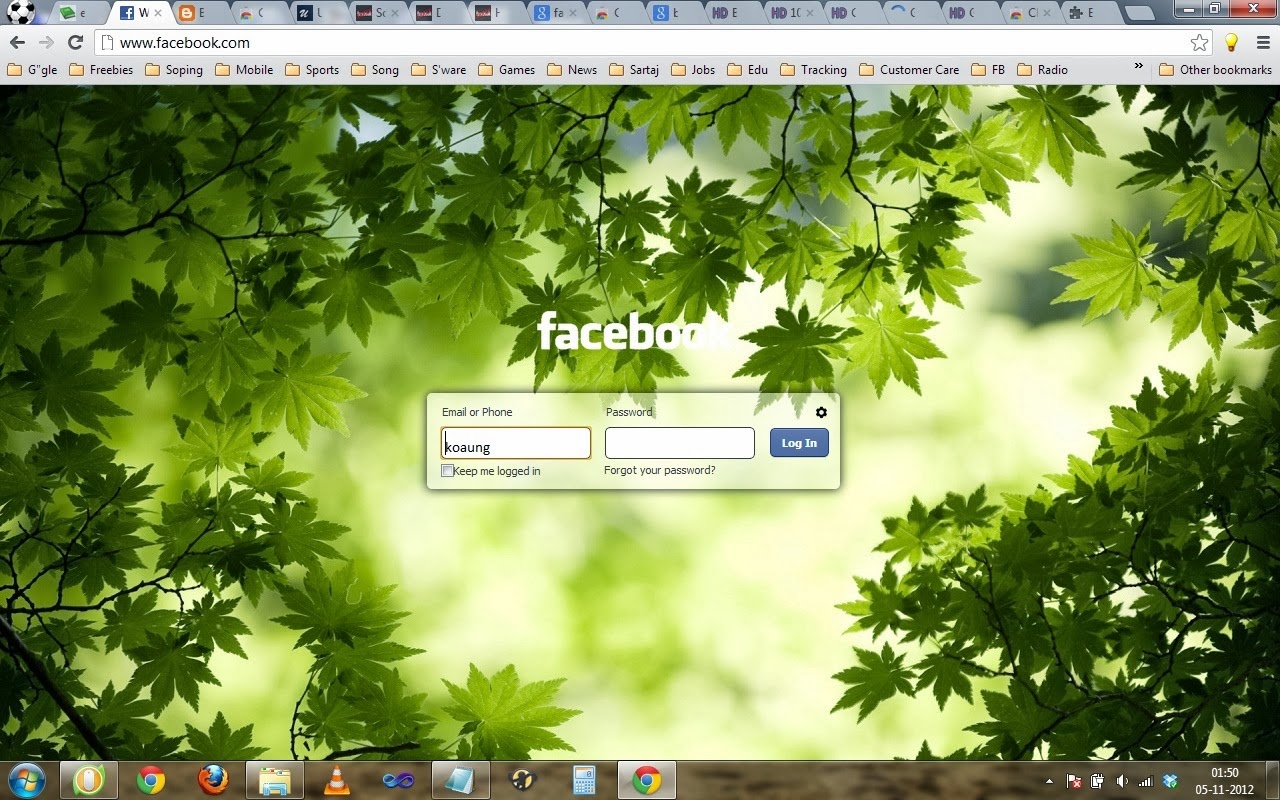Screen dimensions: 1280x800
Task: Show hidden tray icons arrow
Action: [x=1049, y=781]
